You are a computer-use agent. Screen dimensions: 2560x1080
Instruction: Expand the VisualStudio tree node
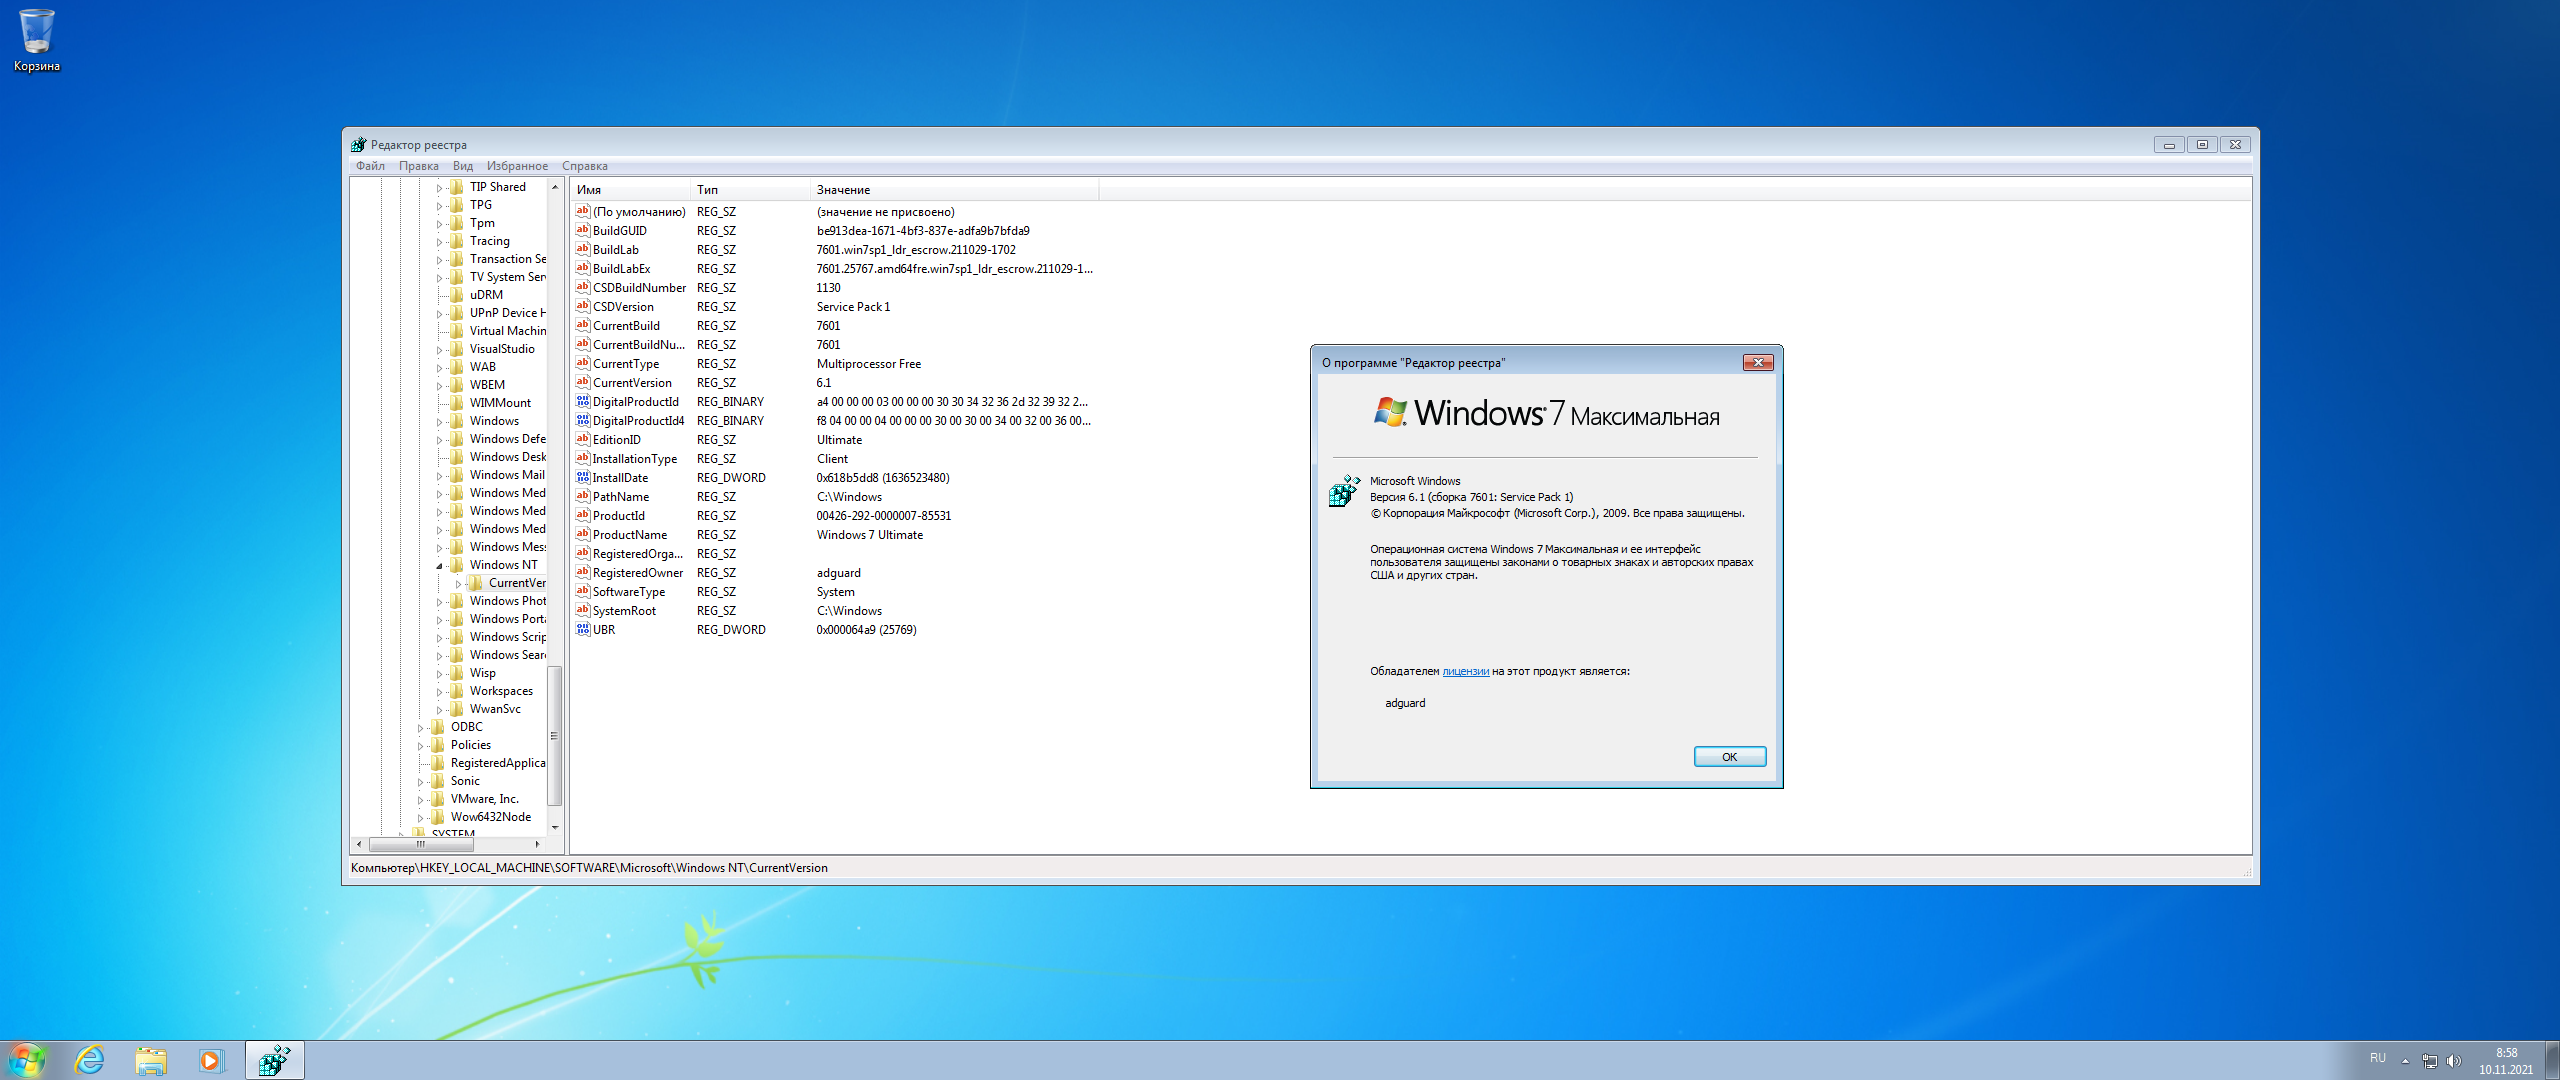[439, 350]
